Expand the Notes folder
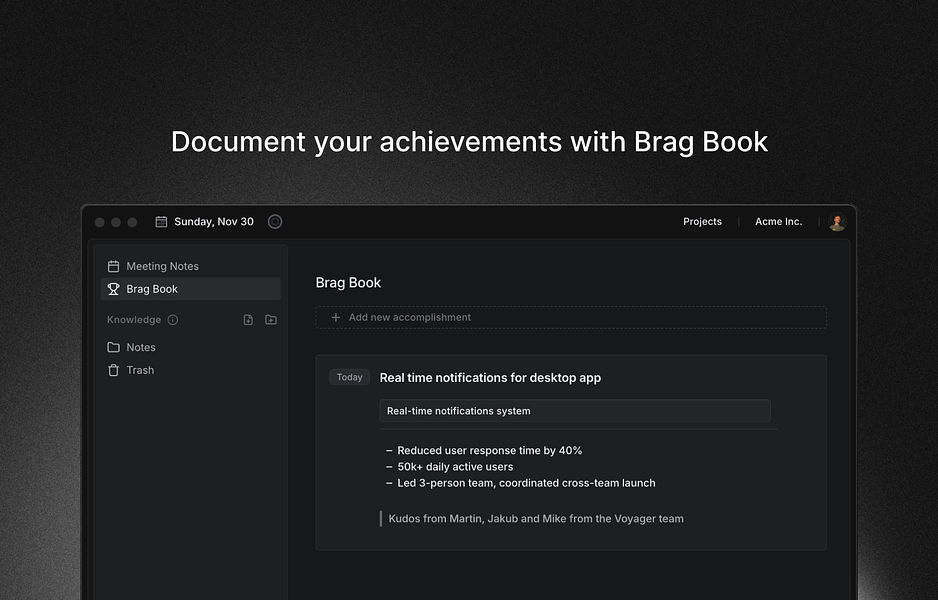This screenshot has width=938, height=600. [x=140, y=347]
